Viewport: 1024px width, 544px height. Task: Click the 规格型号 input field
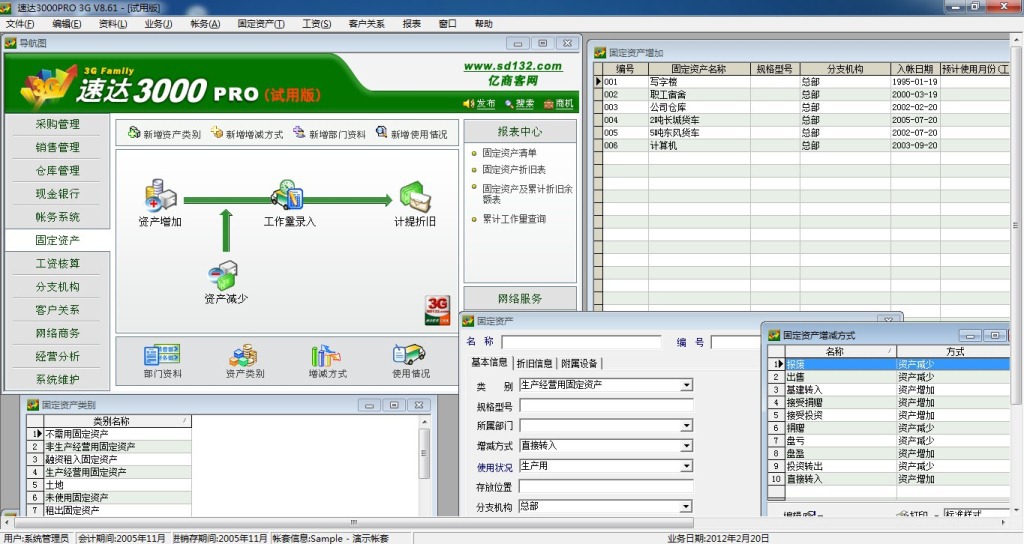point(606,406)
